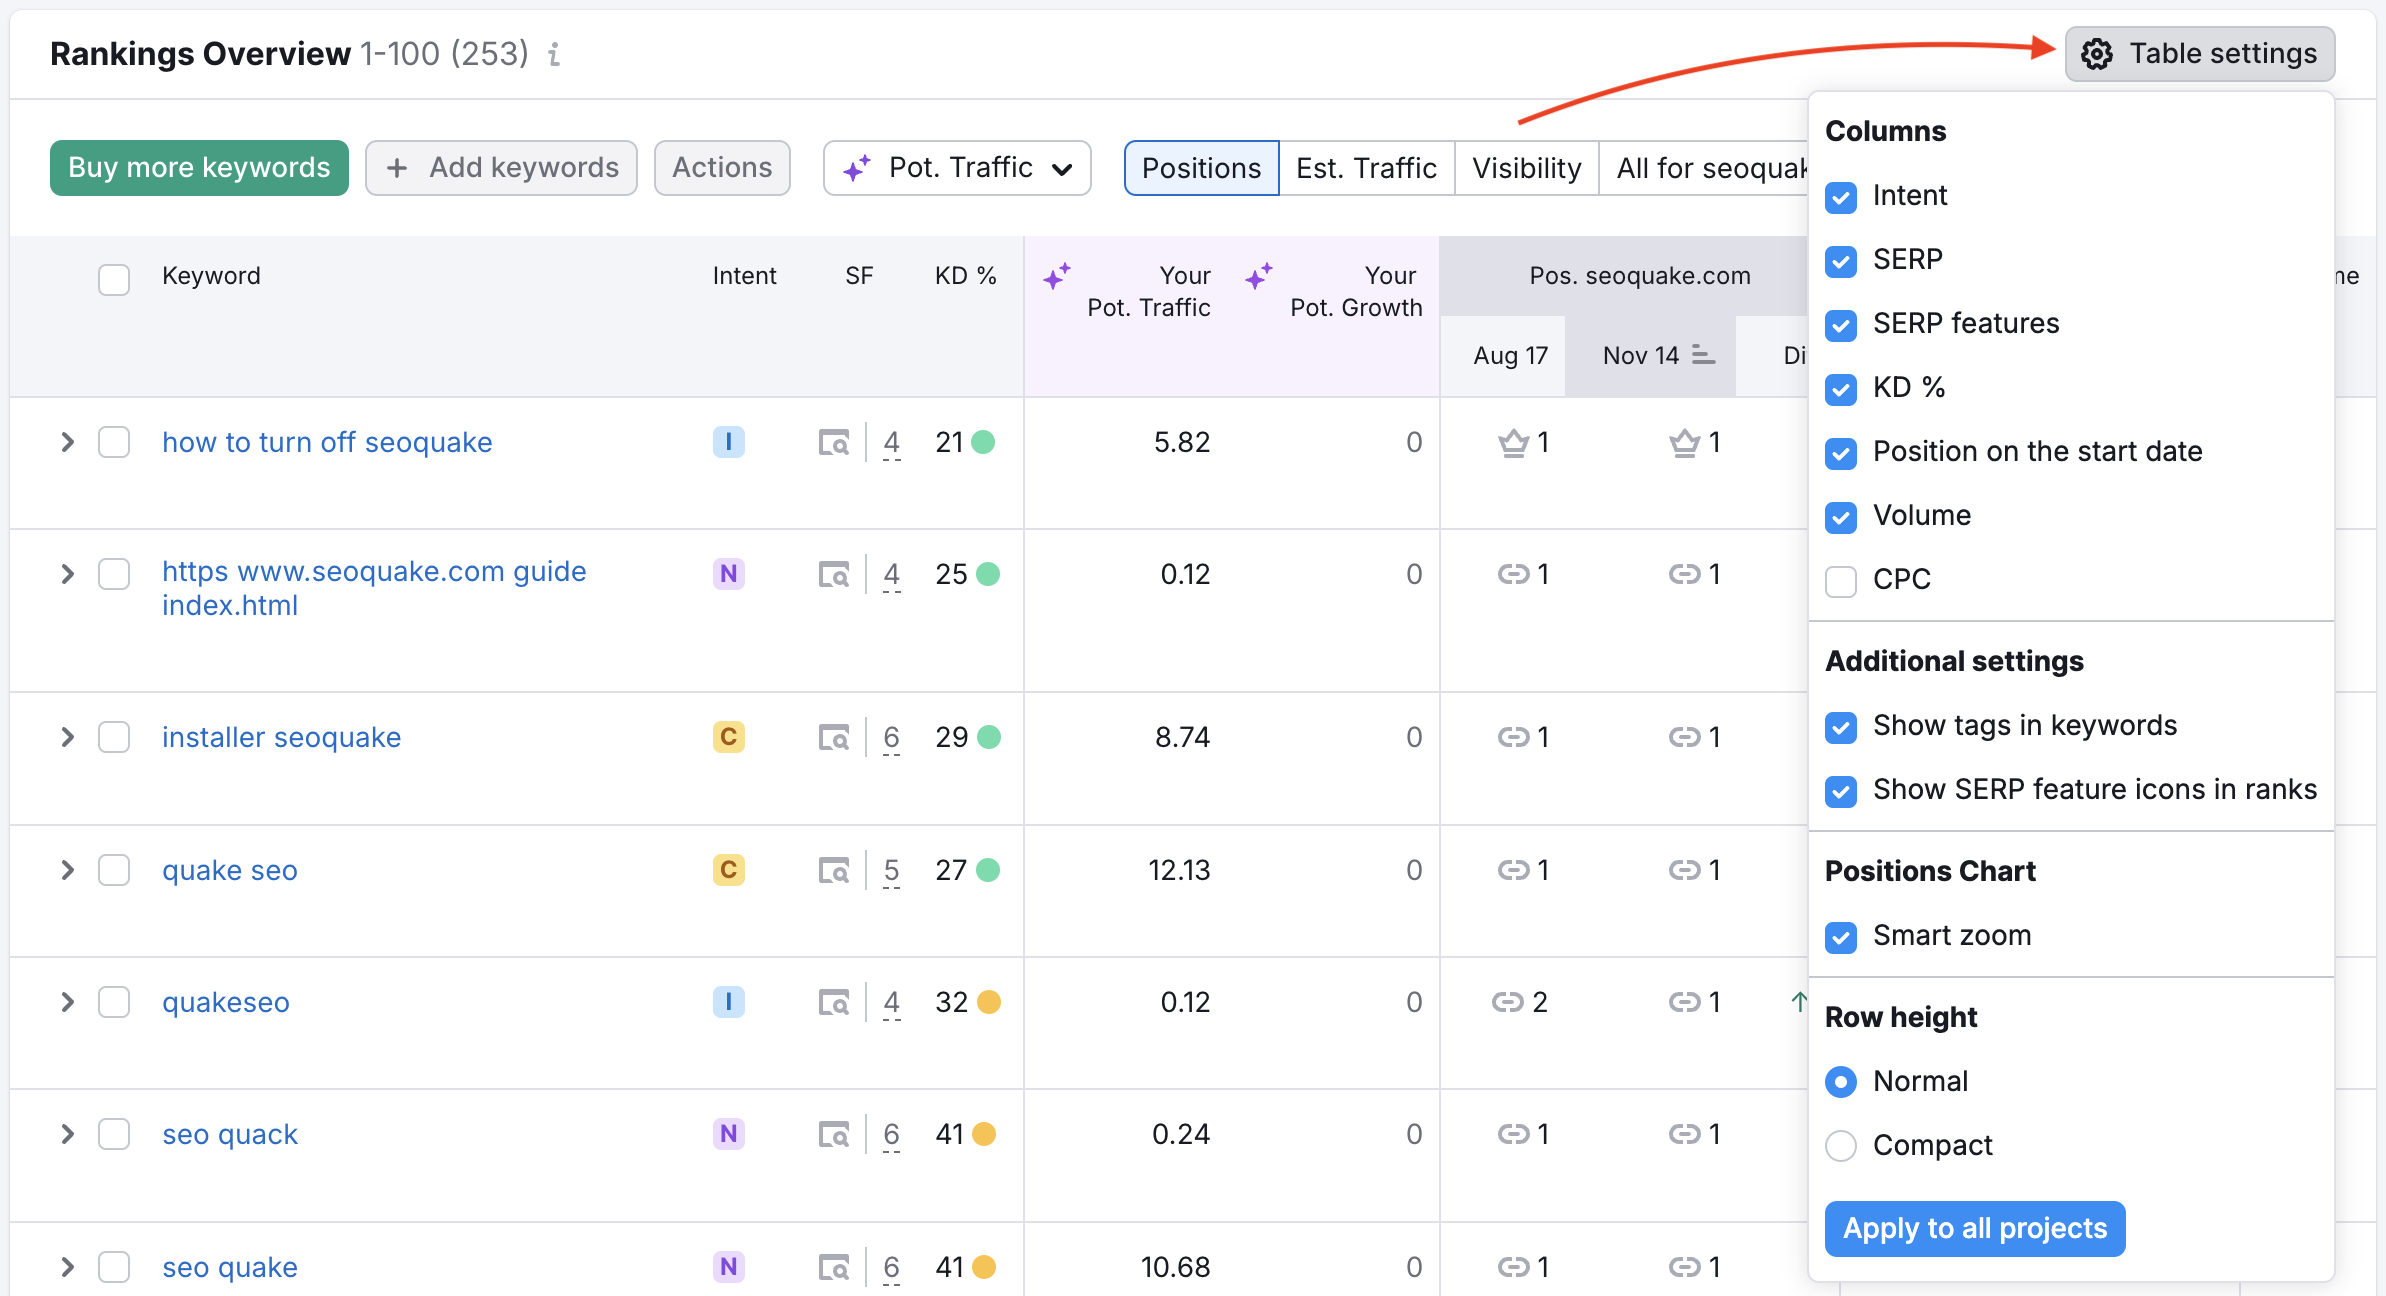The height and width of the screenshot is (1296, 2386).
Task: Tick the select-all checkbox in Keyword header
Action: (x=114, y=279)
